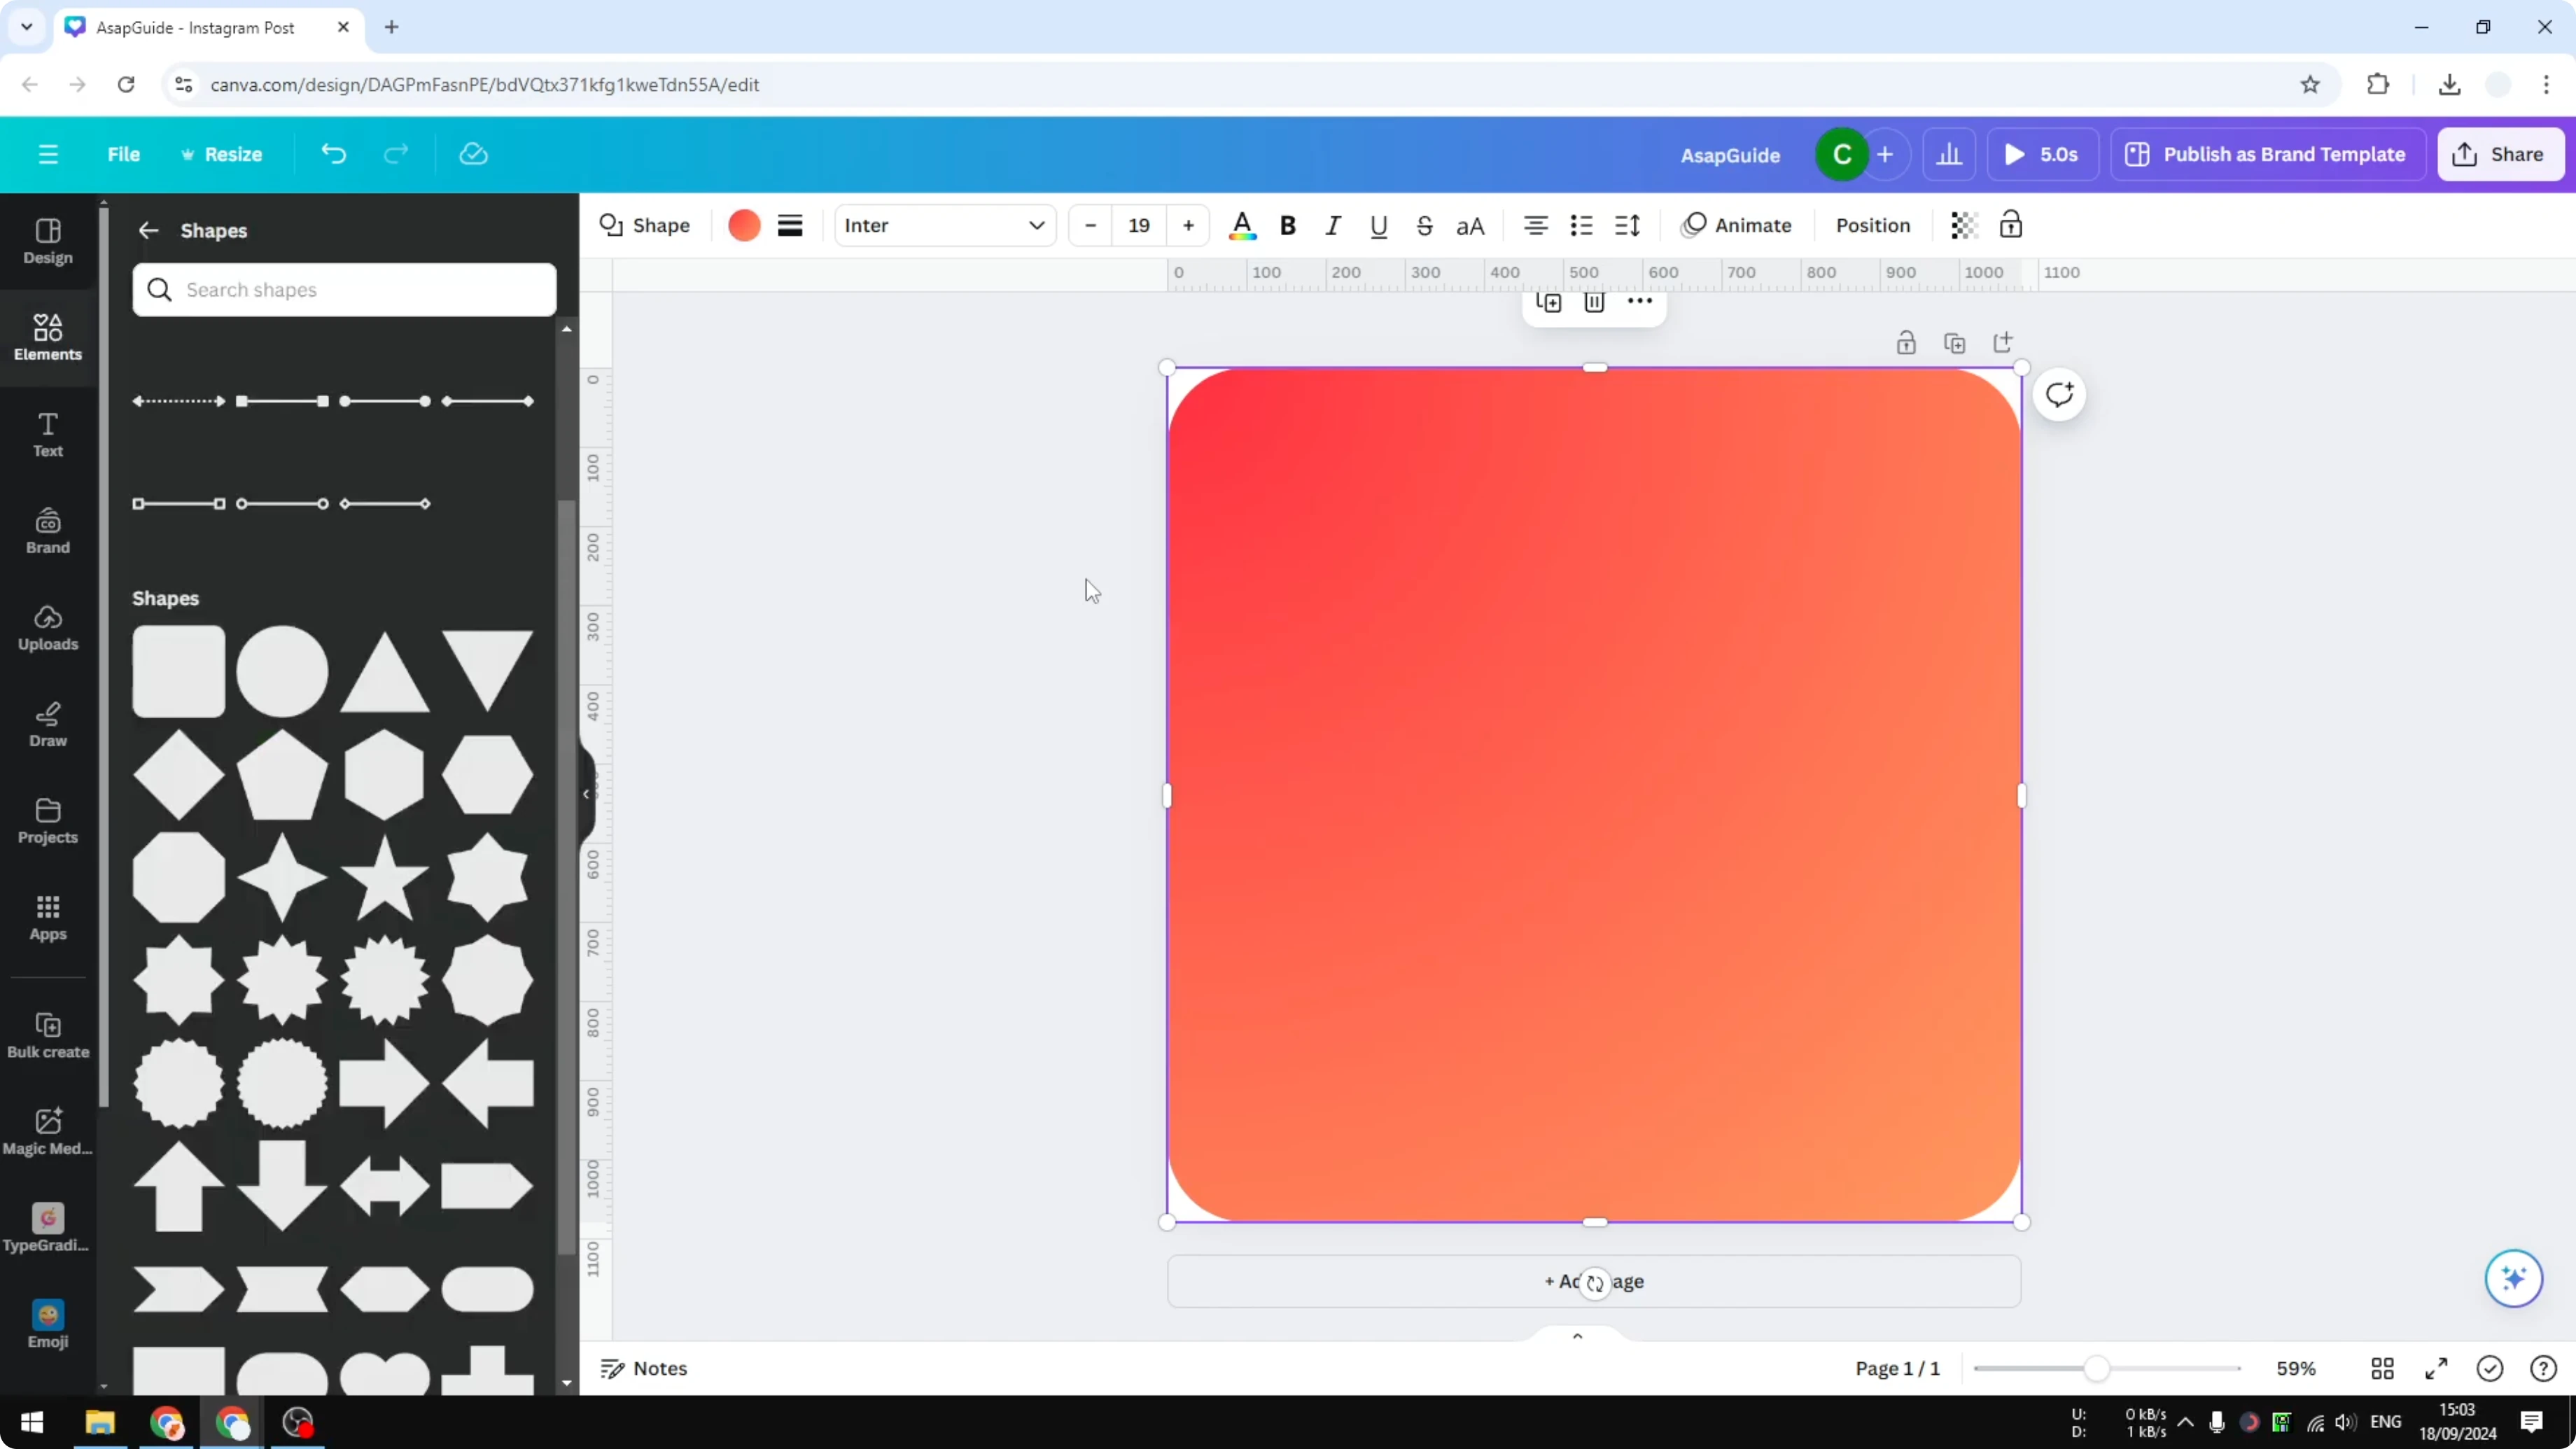Open the border style options
Screen dimensions: 2576x1449
click(x=790, y=225)
